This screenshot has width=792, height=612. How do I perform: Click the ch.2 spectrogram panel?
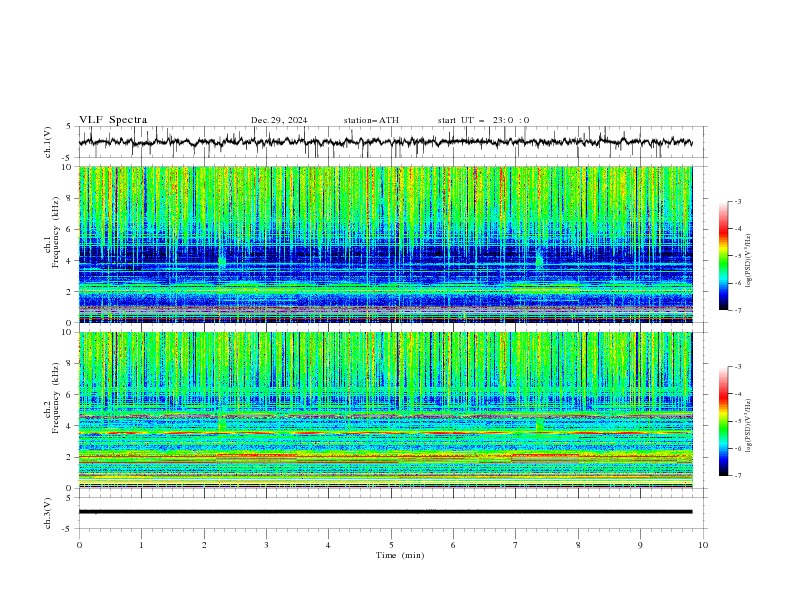click(x=386, y=410)
